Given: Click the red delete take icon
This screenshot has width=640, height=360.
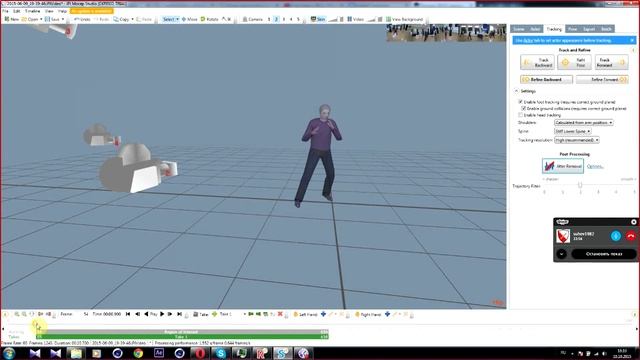Looking at the screenshot, I should click(x=280, y=314).
